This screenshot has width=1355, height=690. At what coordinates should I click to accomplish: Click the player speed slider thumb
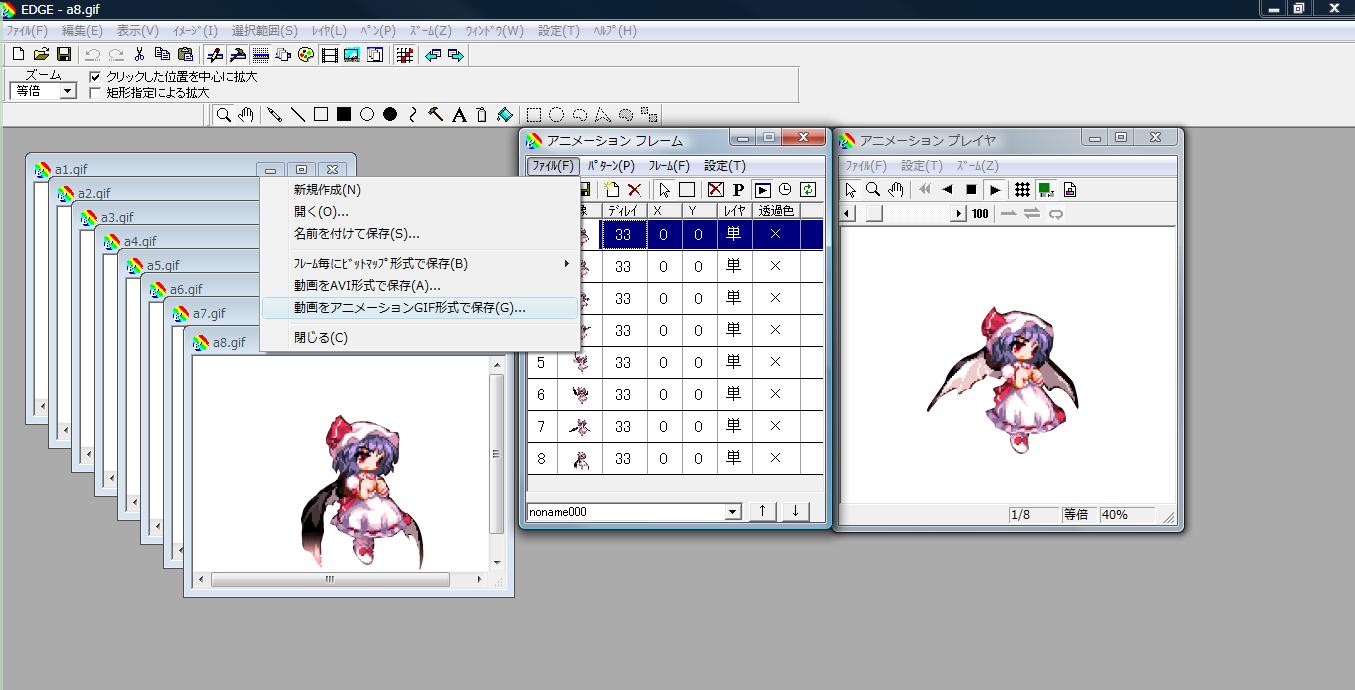(874, 214)
